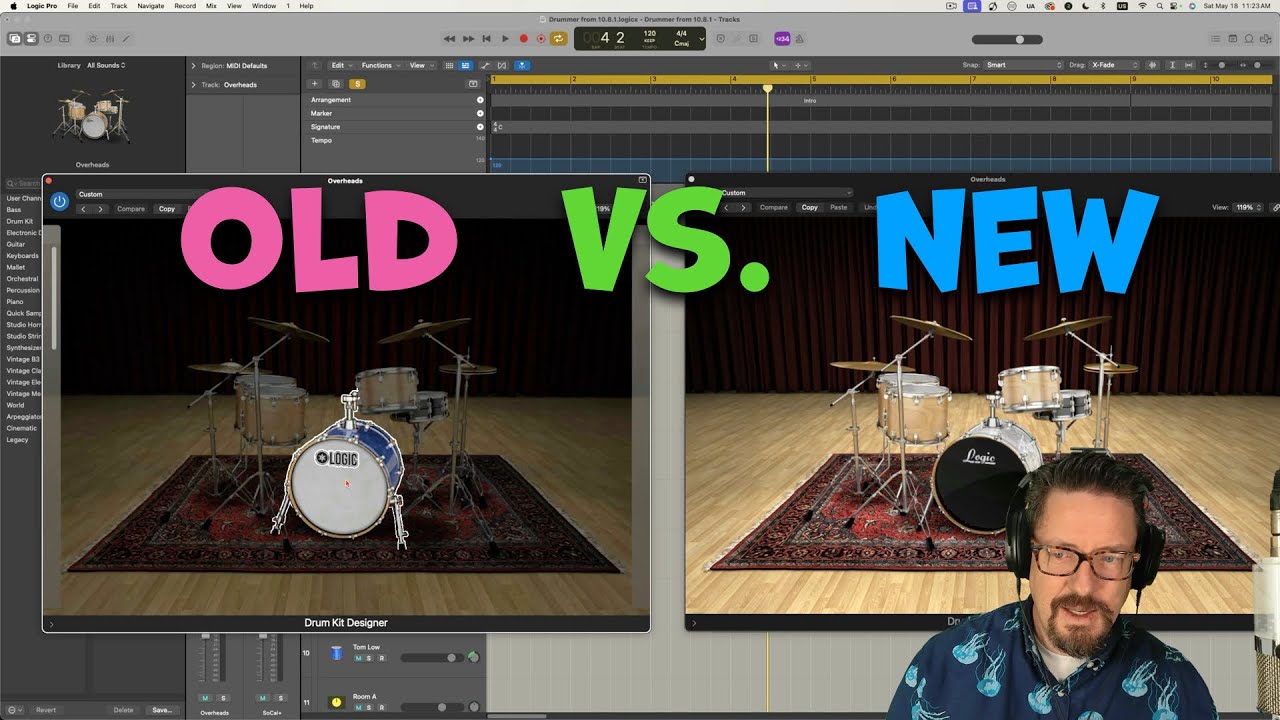Open Quick Help button in control bar
Screen dimensions: 1280x720
[x=48, y=39]
